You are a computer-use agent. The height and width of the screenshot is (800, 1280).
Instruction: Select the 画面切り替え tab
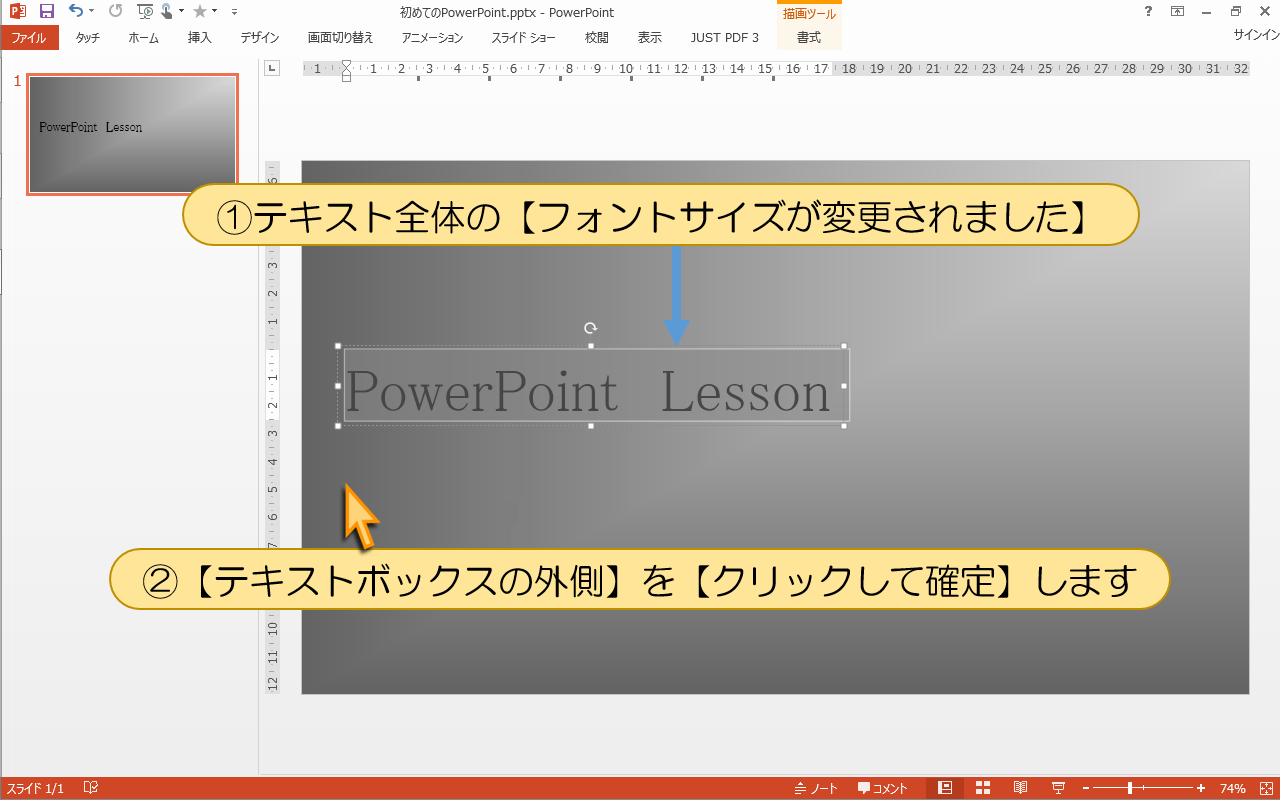[x=340, y=38]
